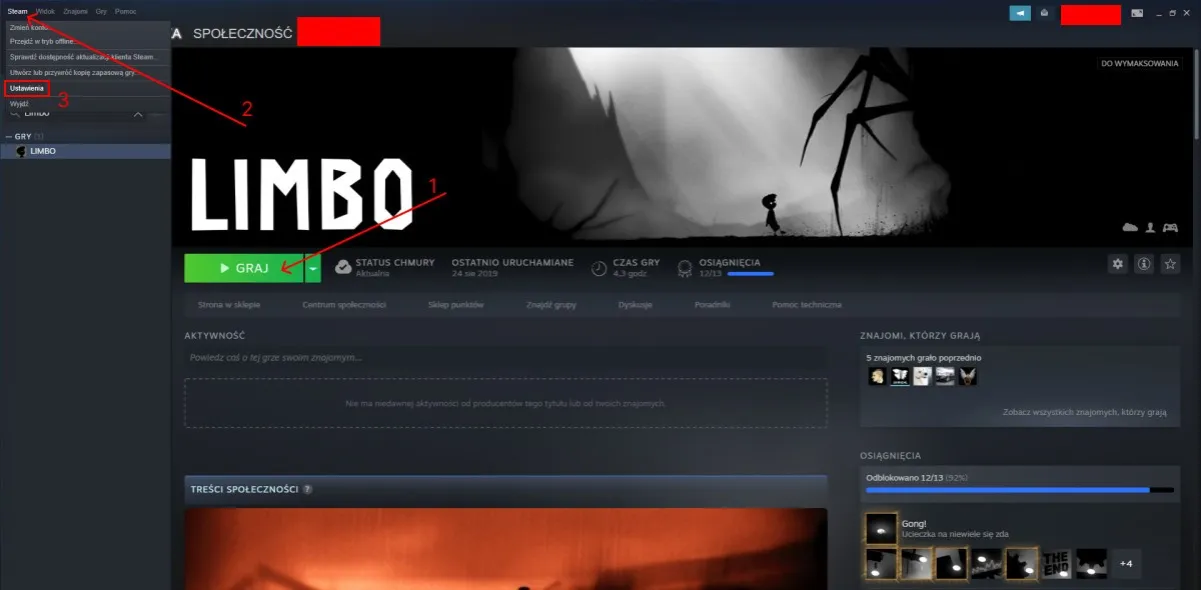The height and width of the screenshot is (590, 1201).
Task: Open the friends inbox envelope icon
Action: click(1044, 13)
